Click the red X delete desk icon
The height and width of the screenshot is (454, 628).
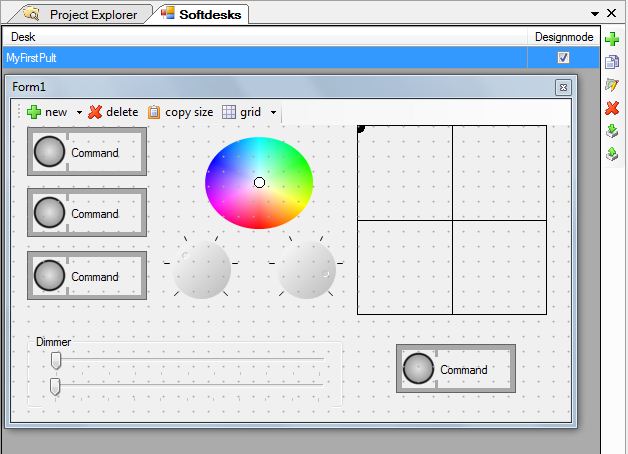pos(612,108)
